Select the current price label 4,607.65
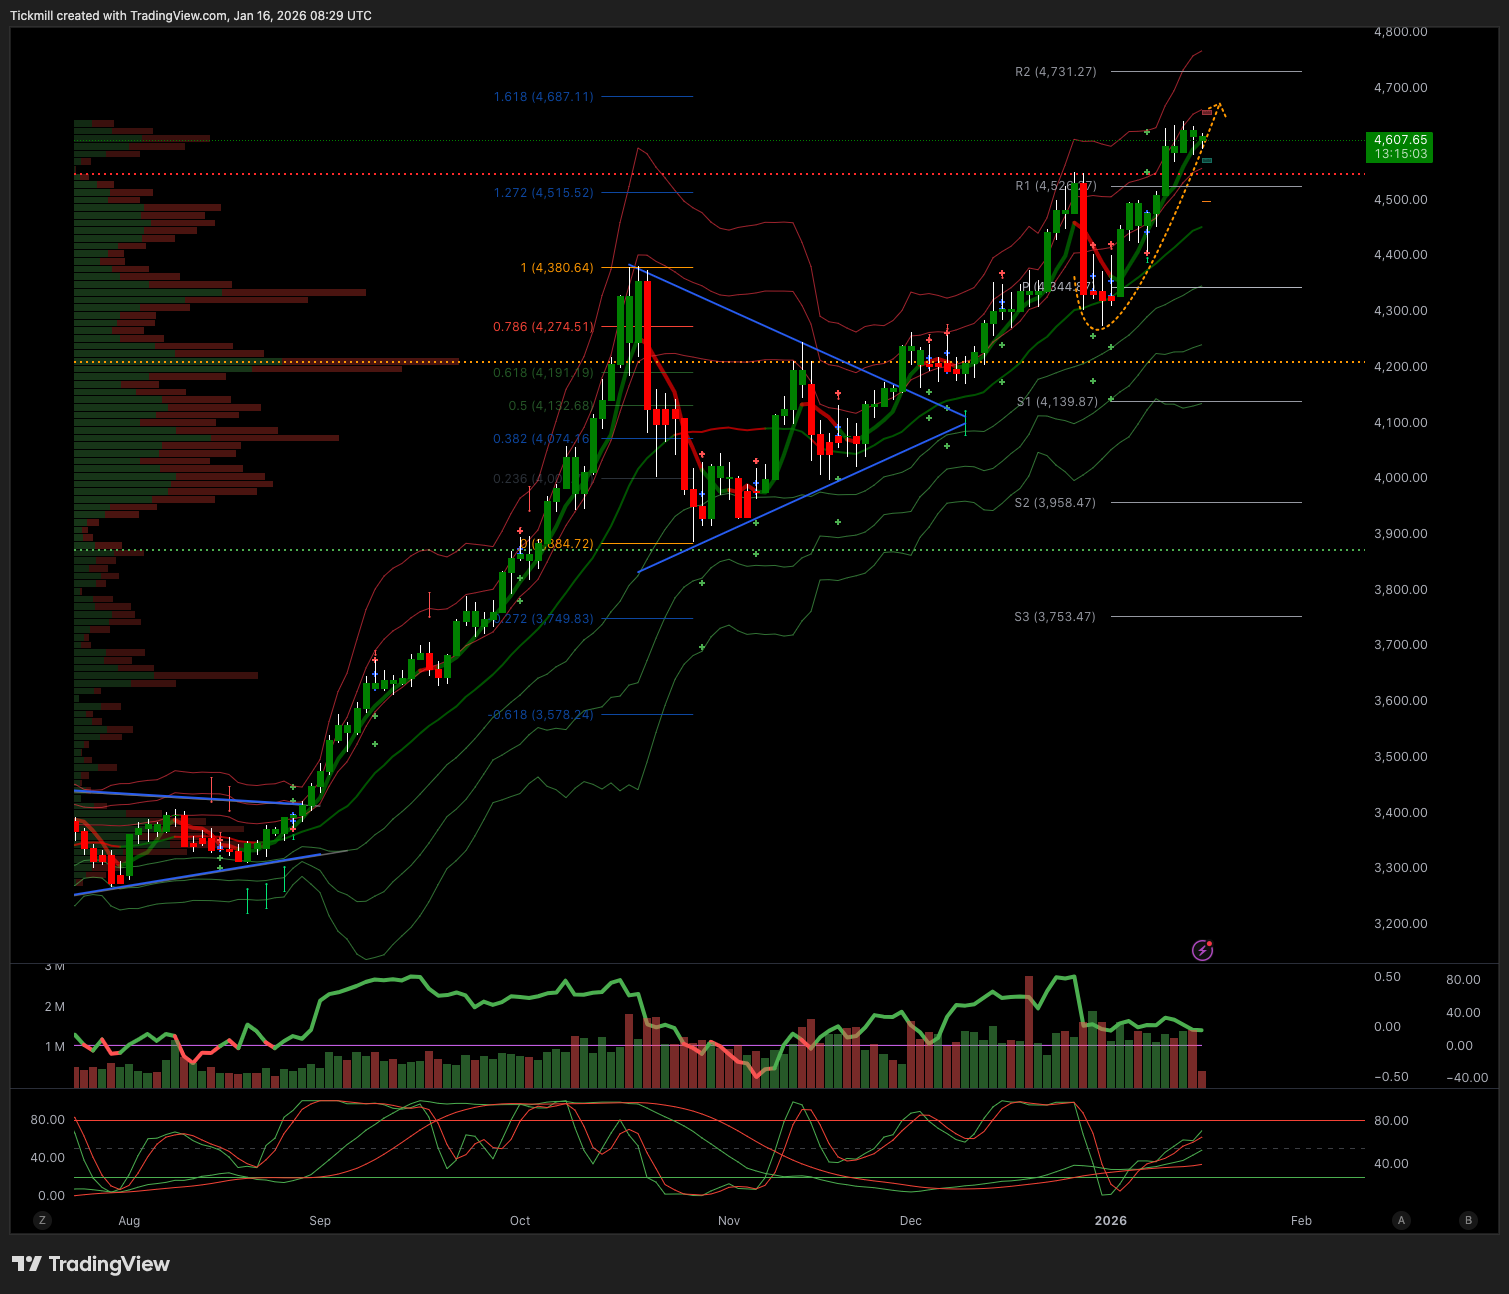The image size is (1509, 1294). point(1400,147)
